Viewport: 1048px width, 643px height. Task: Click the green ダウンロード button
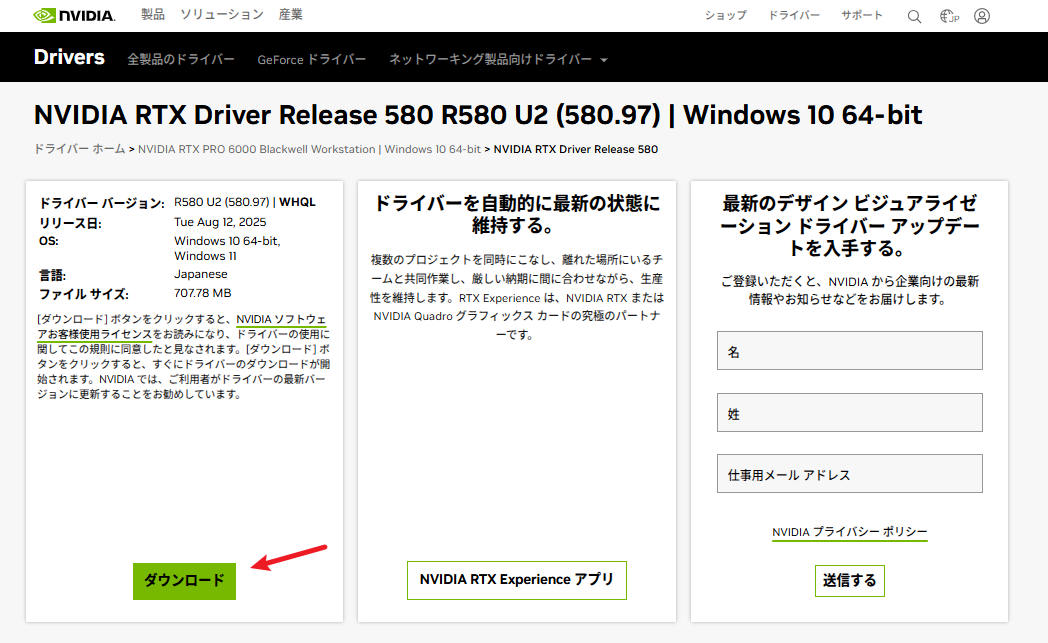(184, 580)
